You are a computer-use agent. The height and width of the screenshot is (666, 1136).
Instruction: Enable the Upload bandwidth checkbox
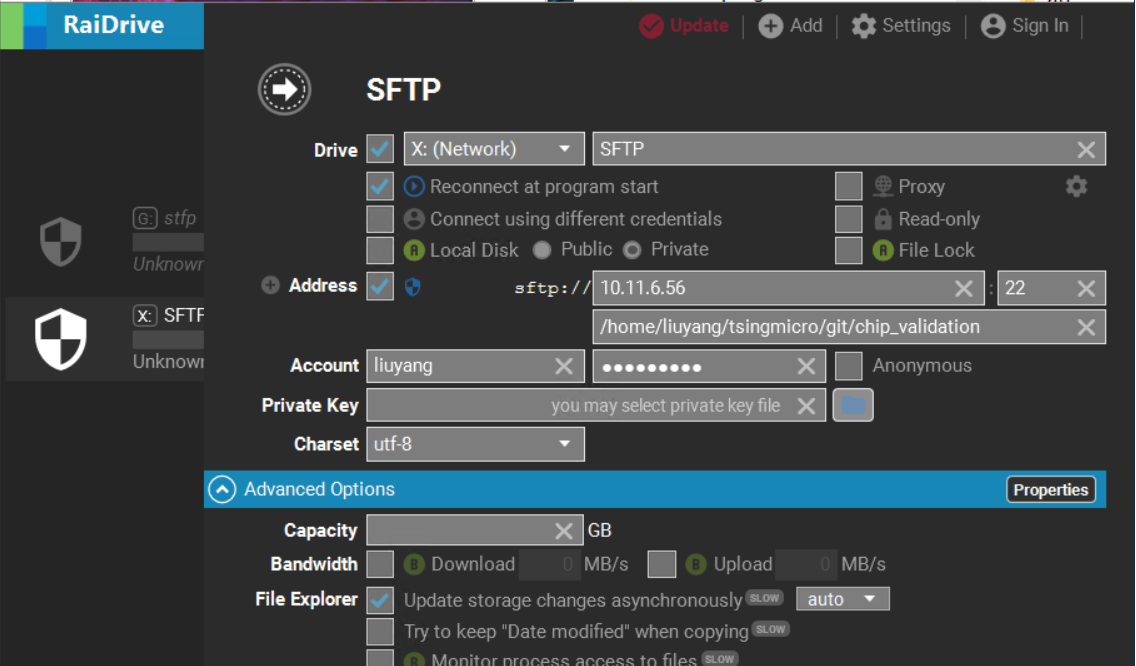click(x=661, y=564)
